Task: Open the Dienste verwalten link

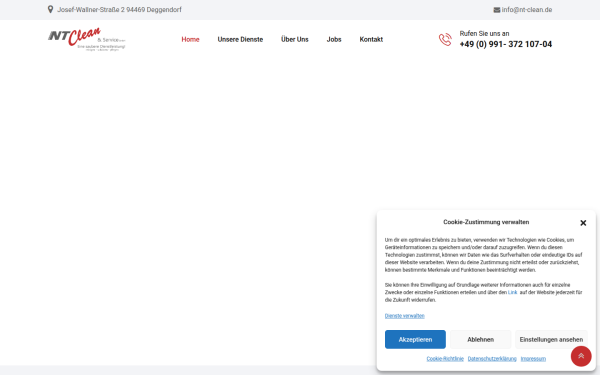Action: tap(404, 316)
